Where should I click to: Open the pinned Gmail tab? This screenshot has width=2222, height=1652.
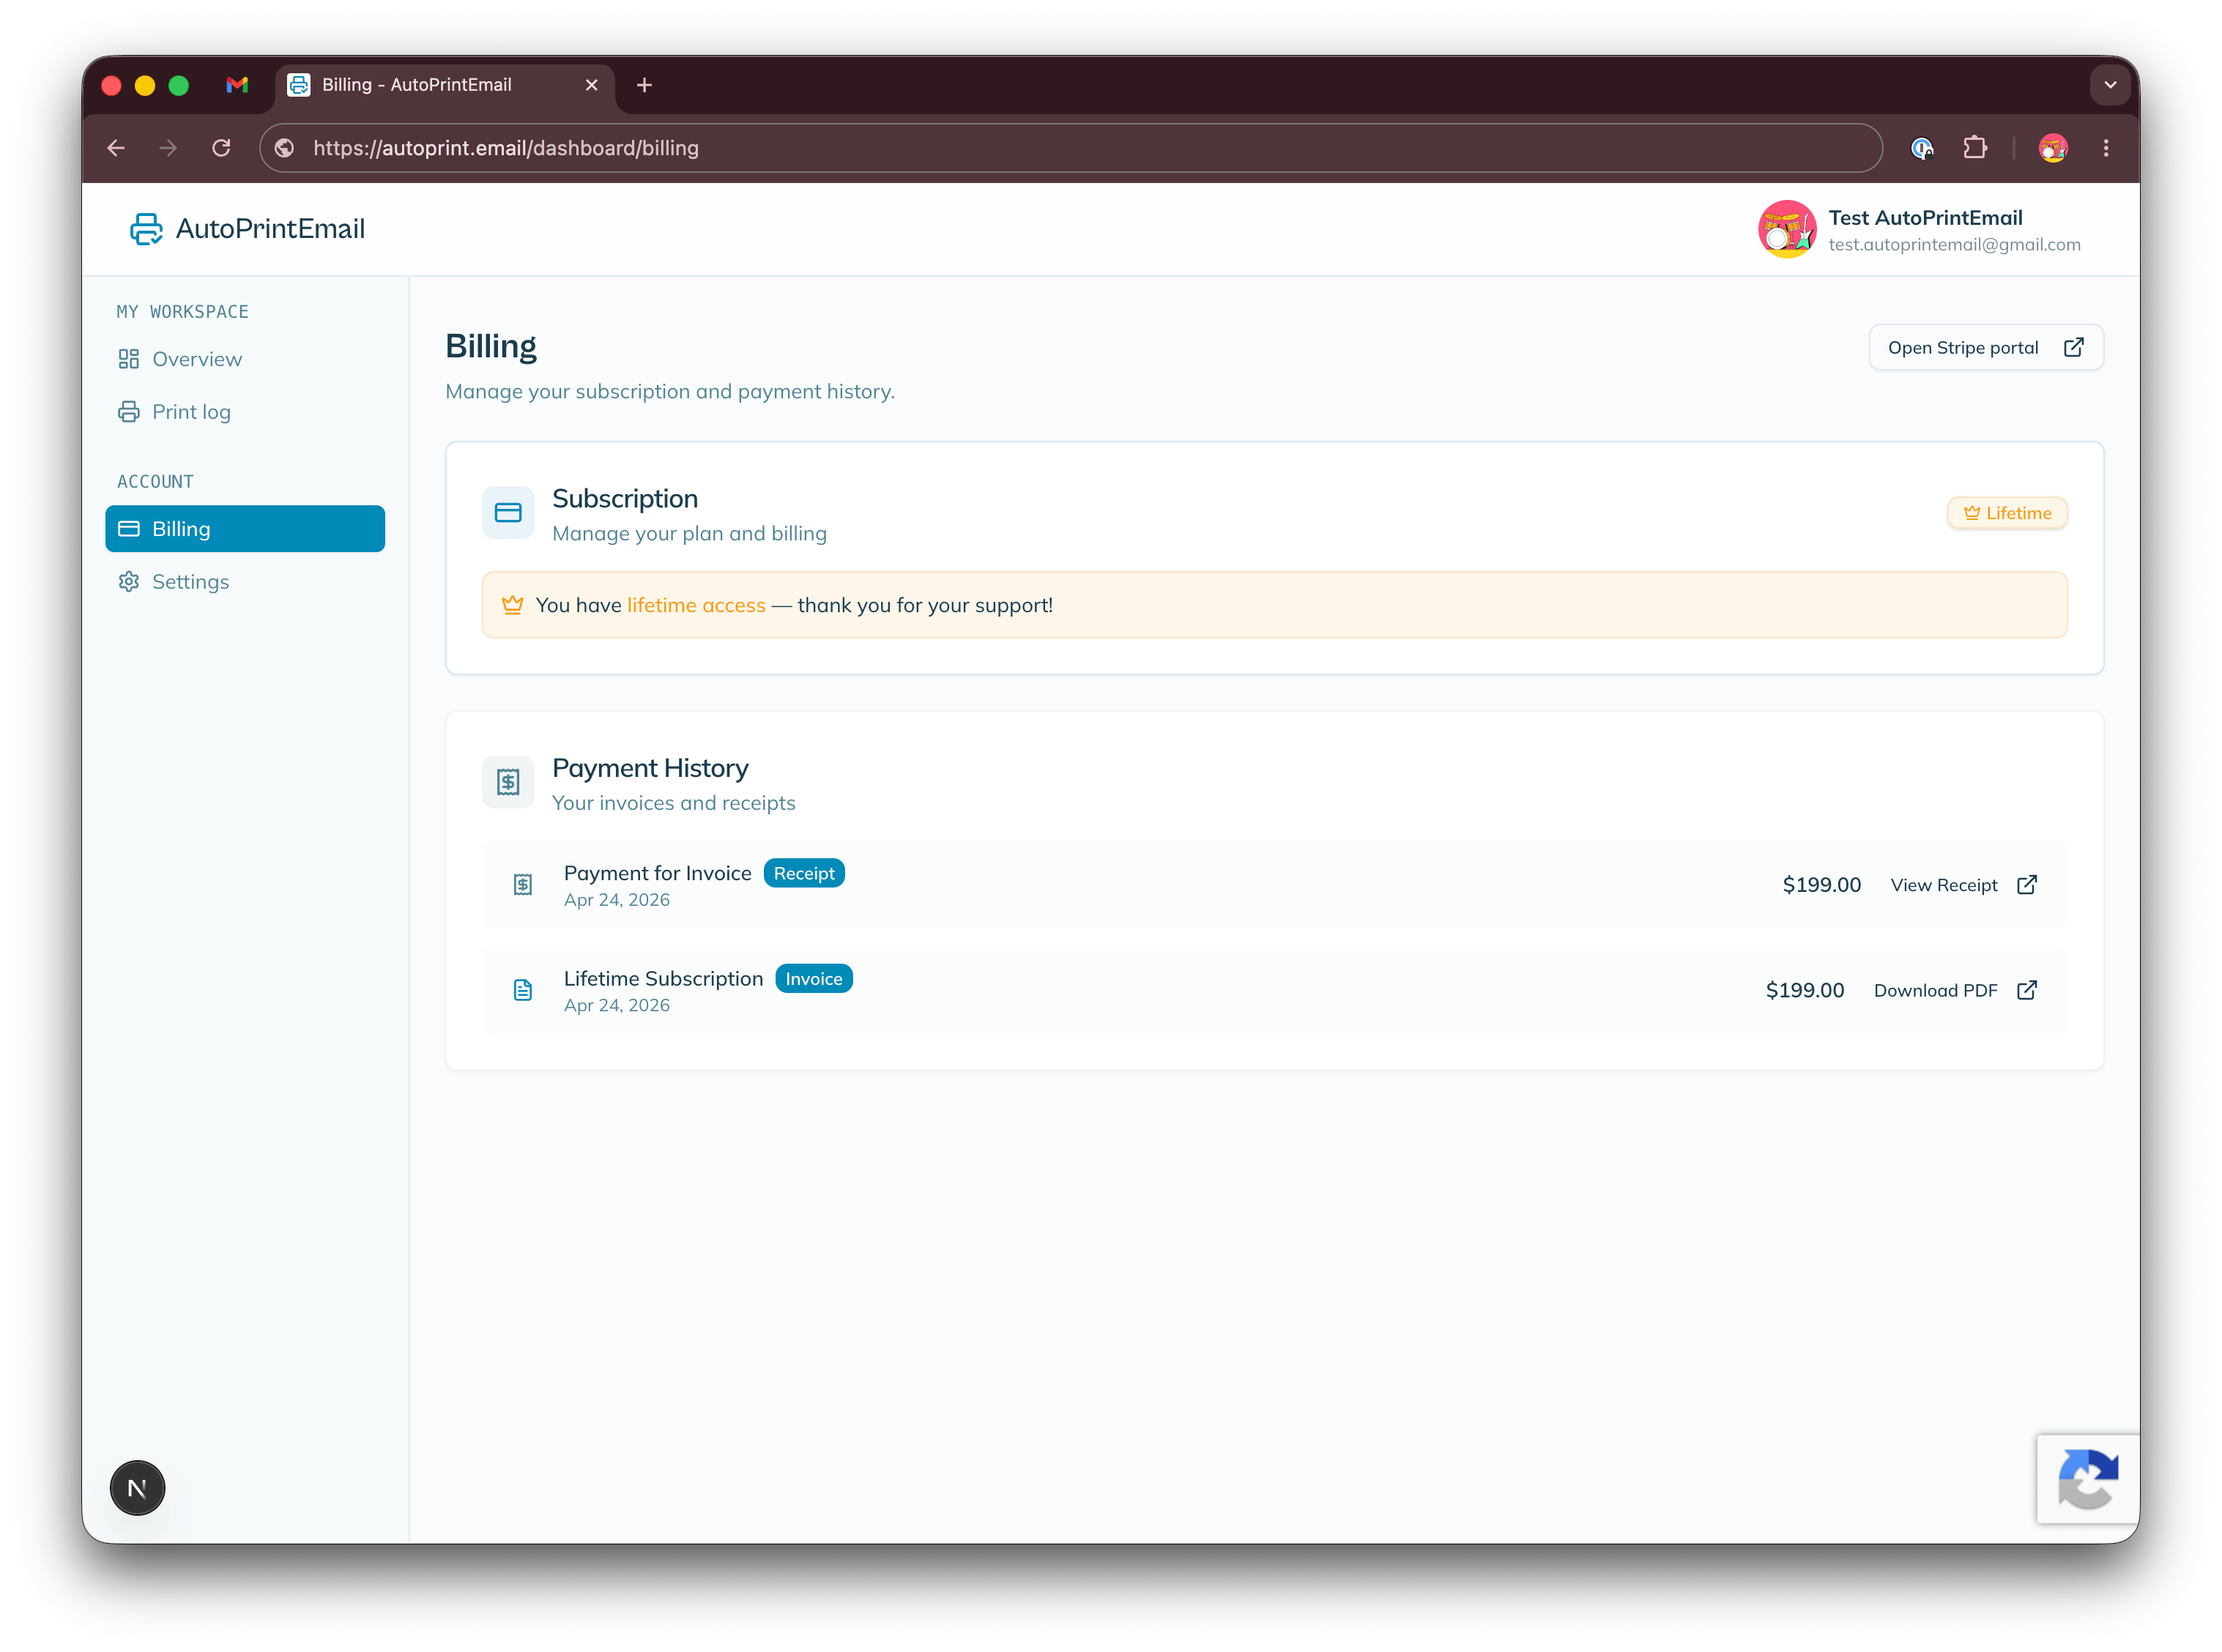point(237,85)
